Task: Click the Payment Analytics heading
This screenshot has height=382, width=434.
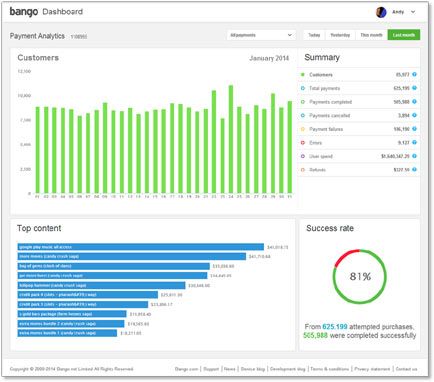Action: coord(37,36)
